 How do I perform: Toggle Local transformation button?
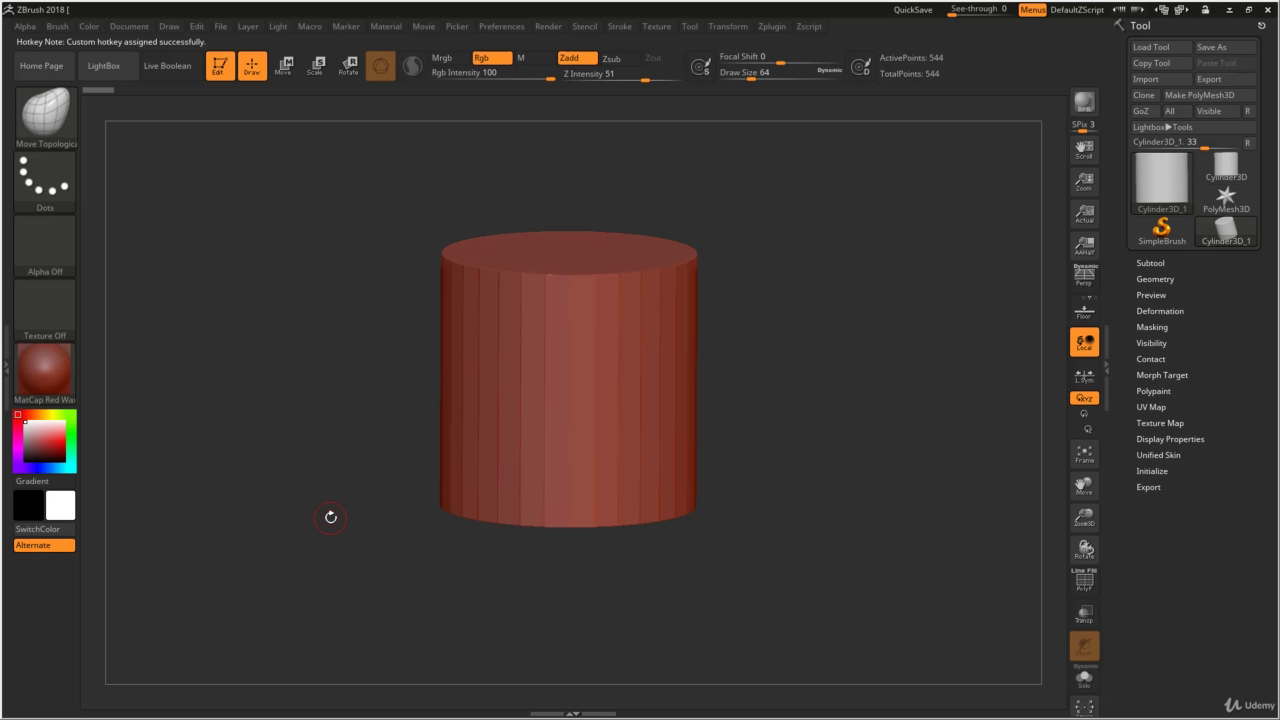point(1084,342)
